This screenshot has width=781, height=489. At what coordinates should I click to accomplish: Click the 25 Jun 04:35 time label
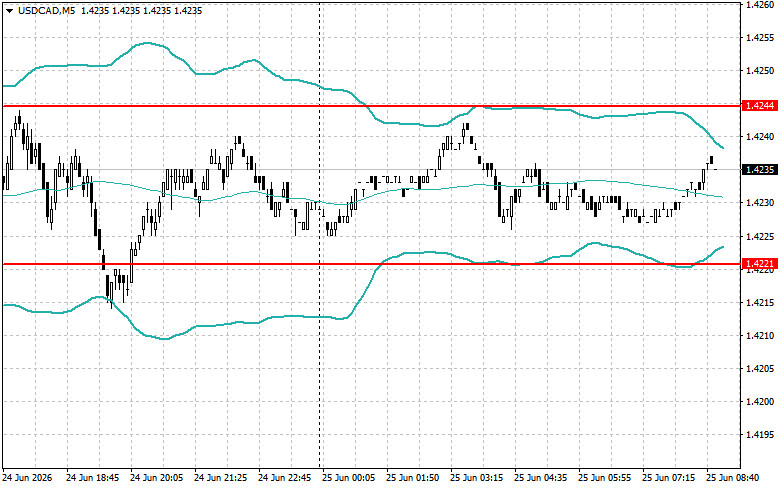(x=540, y=478)
